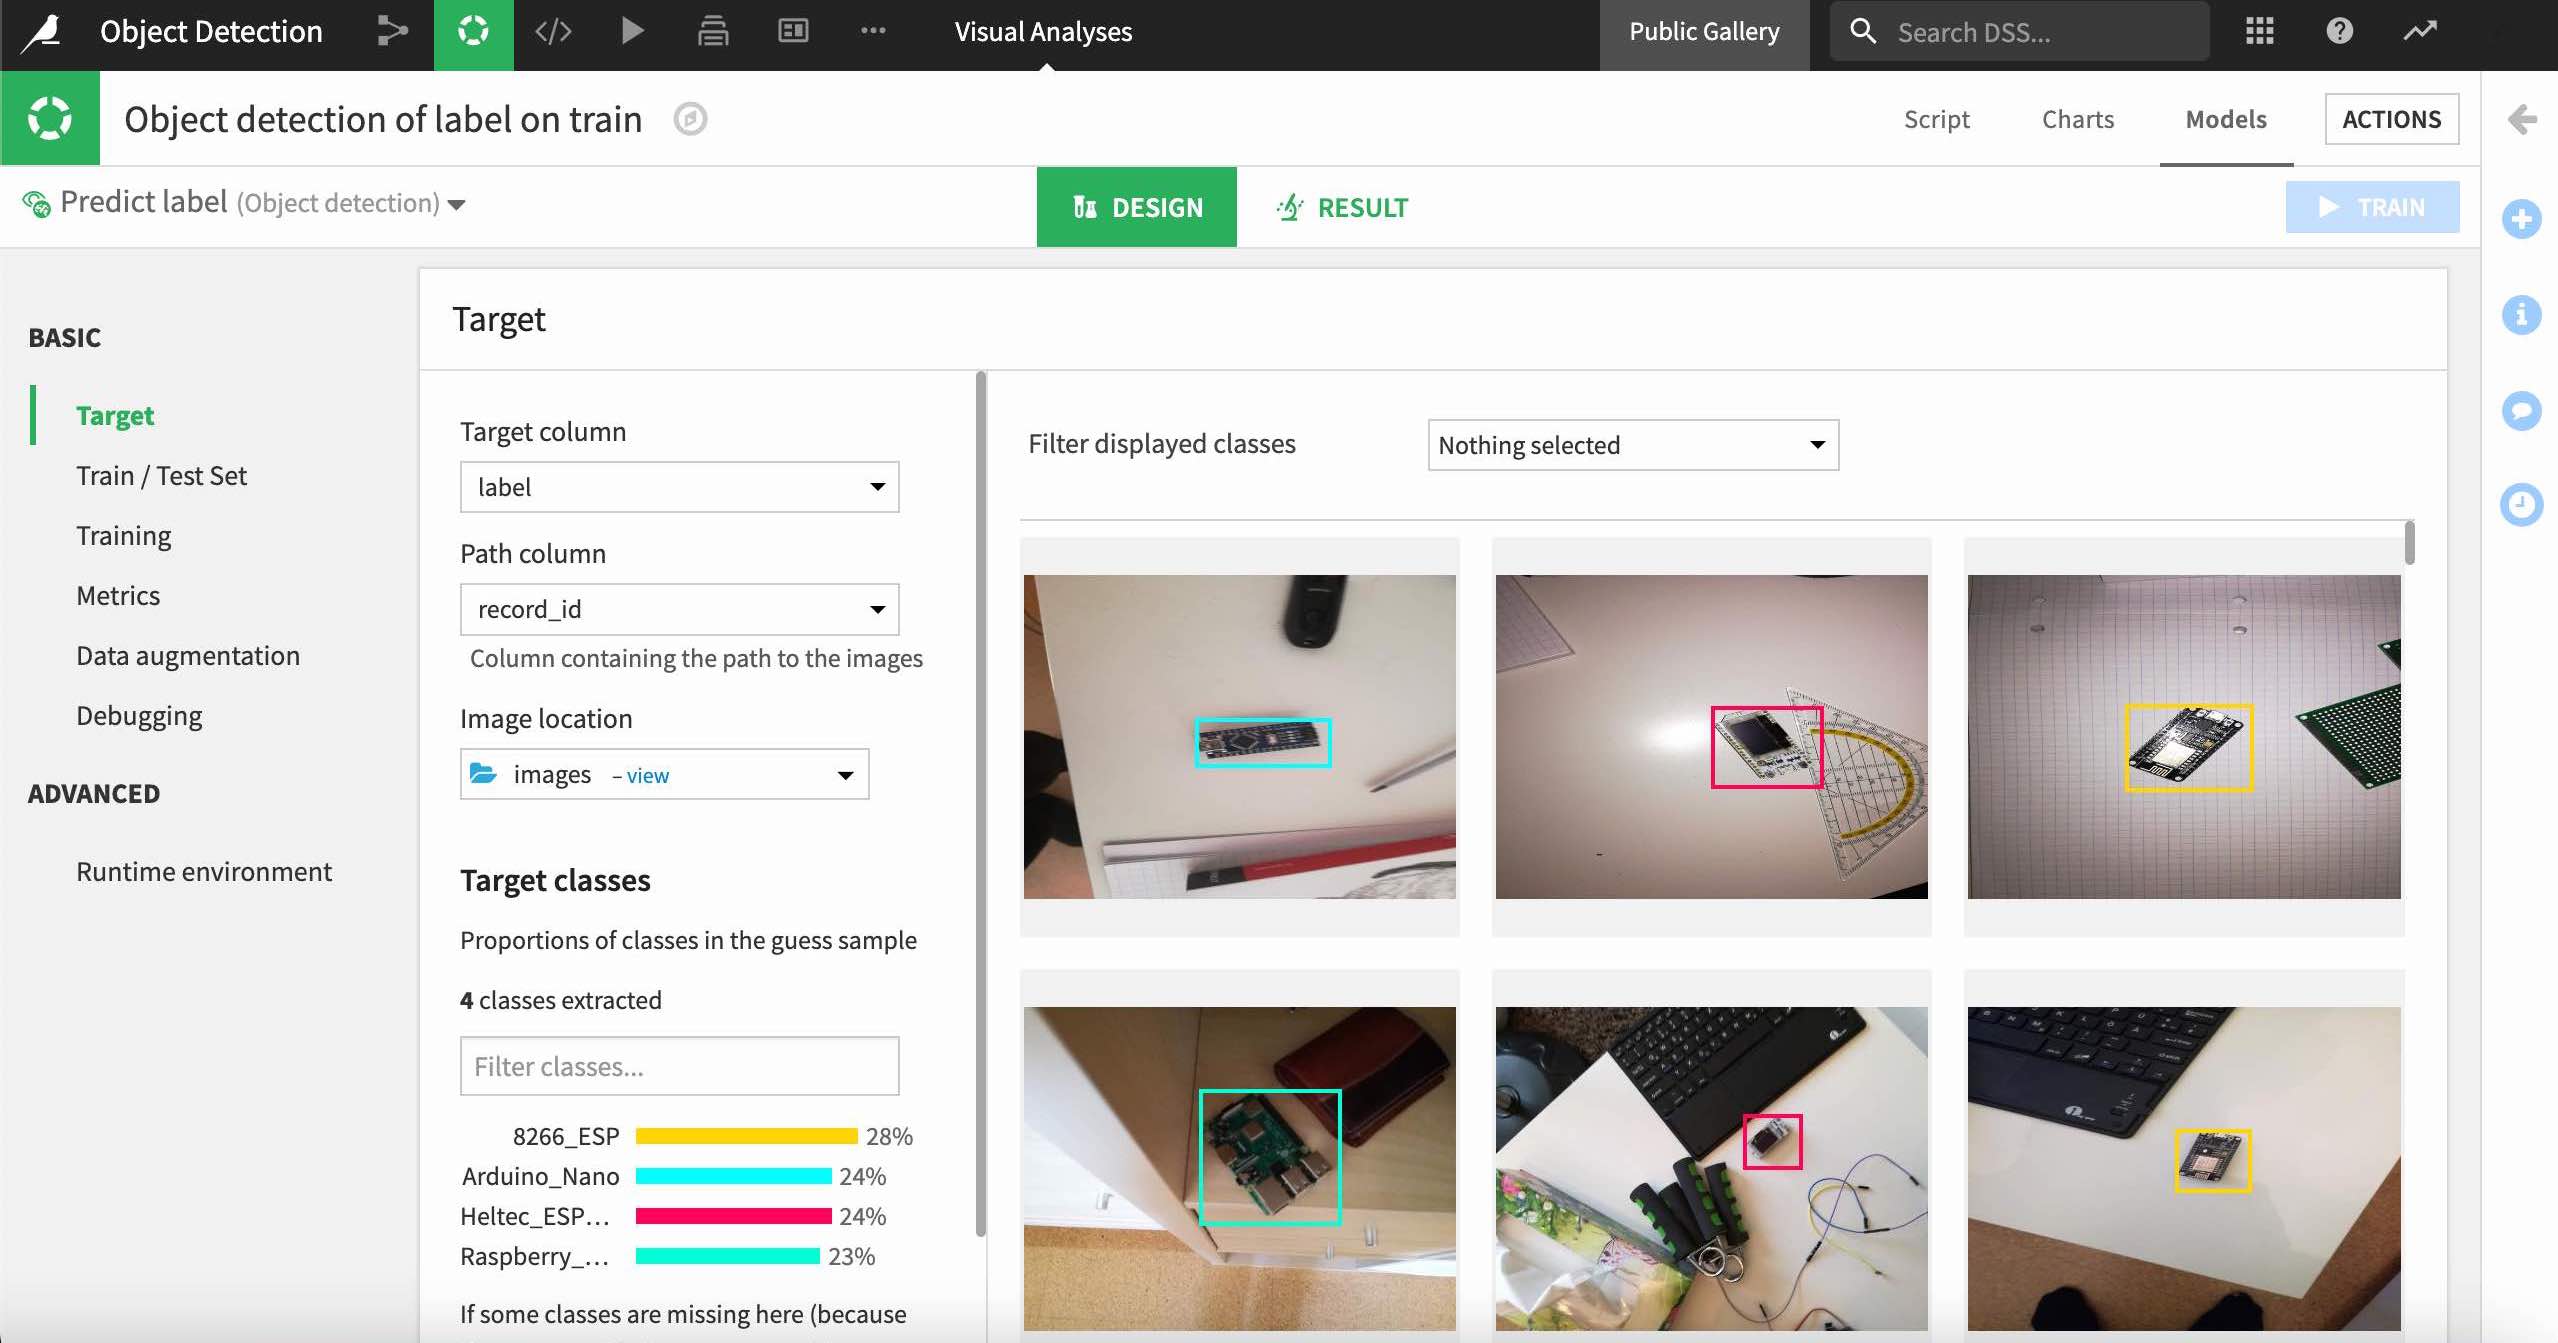Open the code notebooks icon
Viewport: 2558px width, 1343px height.
[555, 31]
